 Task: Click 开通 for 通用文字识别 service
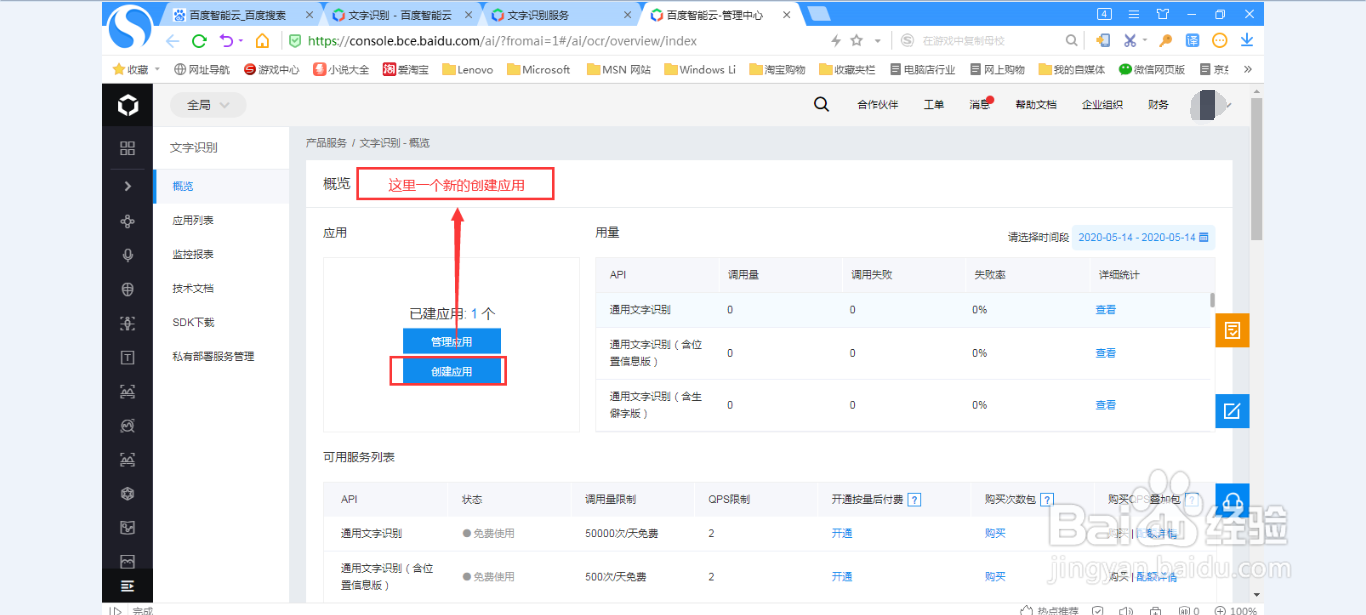pos(842,533)
